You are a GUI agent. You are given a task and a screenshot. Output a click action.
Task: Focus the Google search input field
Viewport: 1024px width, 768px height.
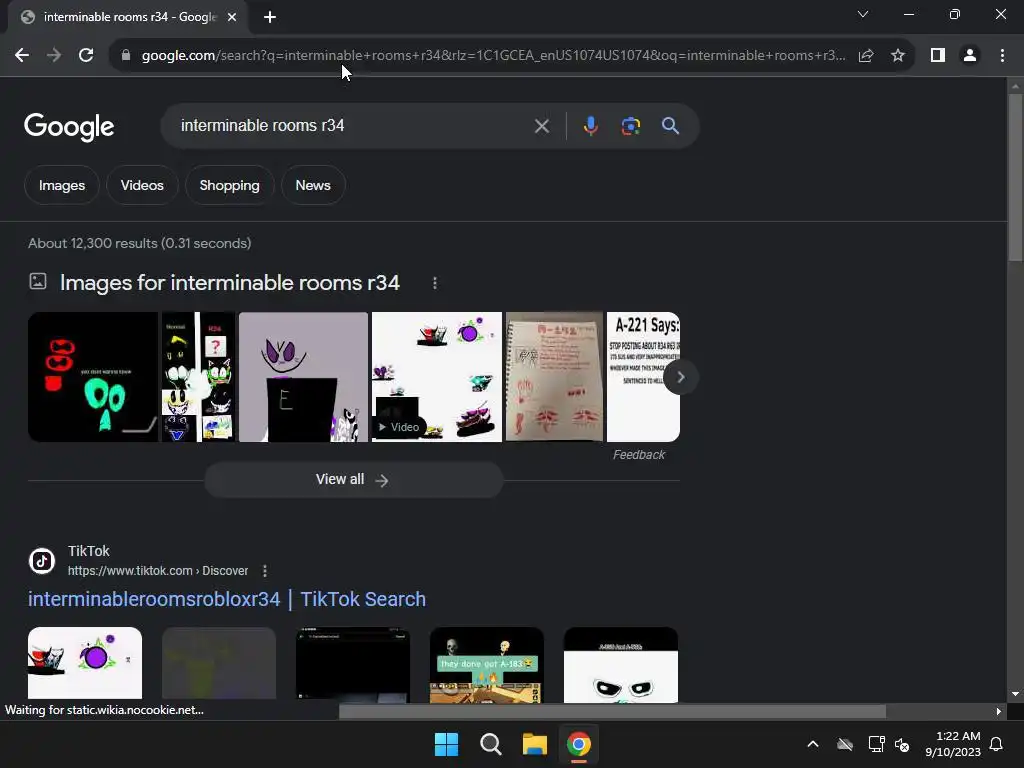pos(353,125)
